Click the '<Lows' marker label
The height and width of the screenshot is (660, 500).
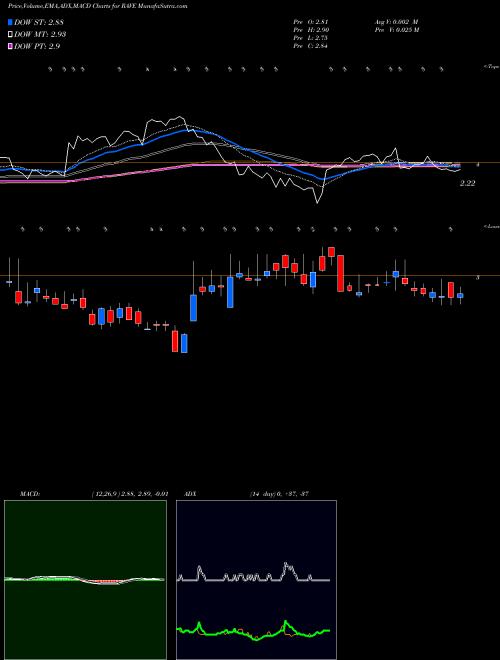tap(492, 226)
